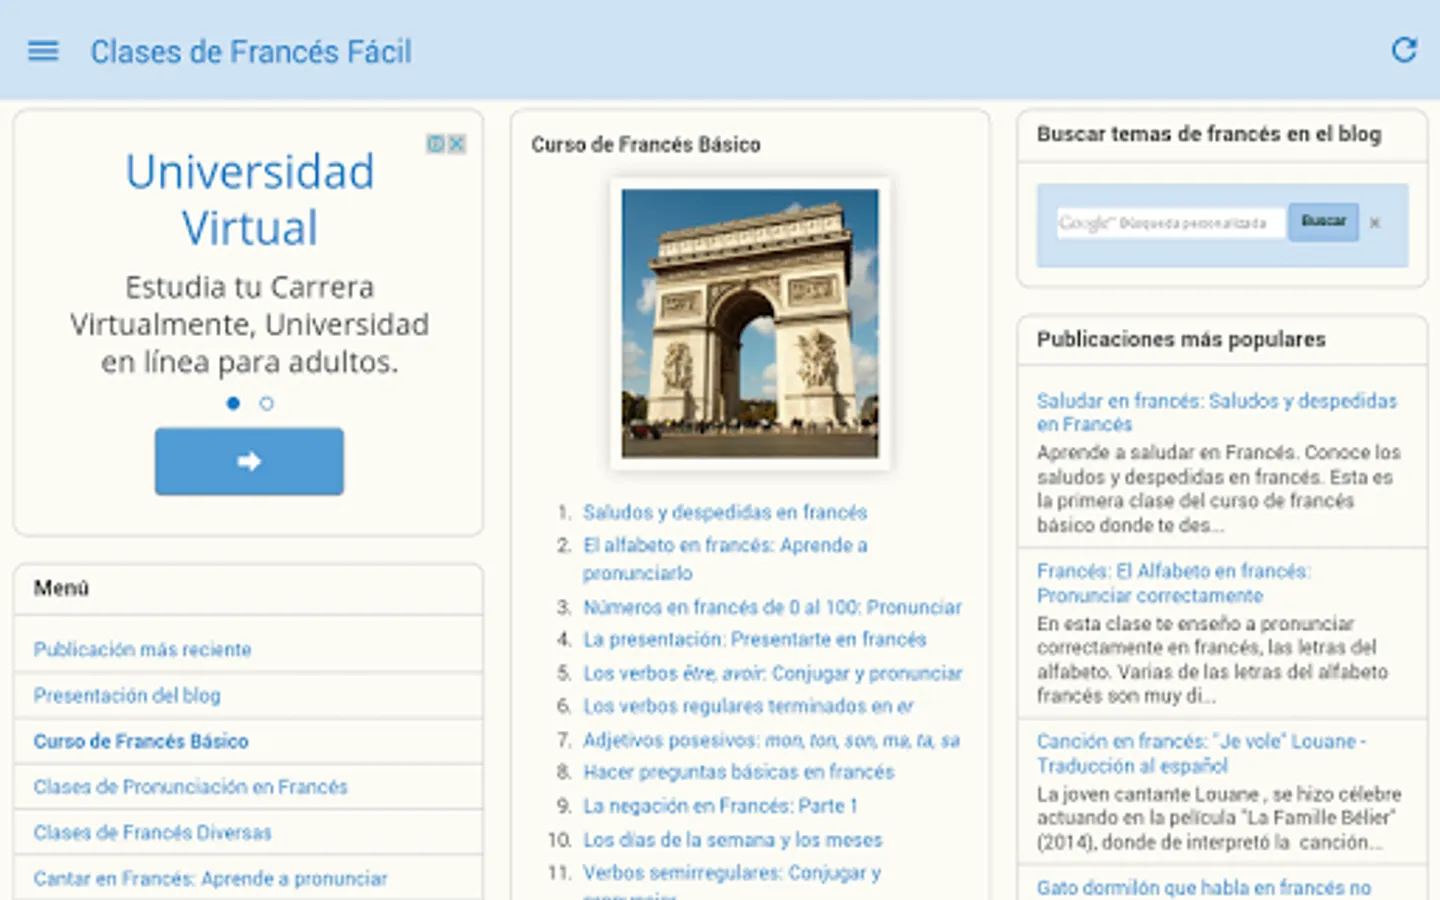
Task: Open popular post Gato dormilón que habla
Action: click(x=1204, y=887)
